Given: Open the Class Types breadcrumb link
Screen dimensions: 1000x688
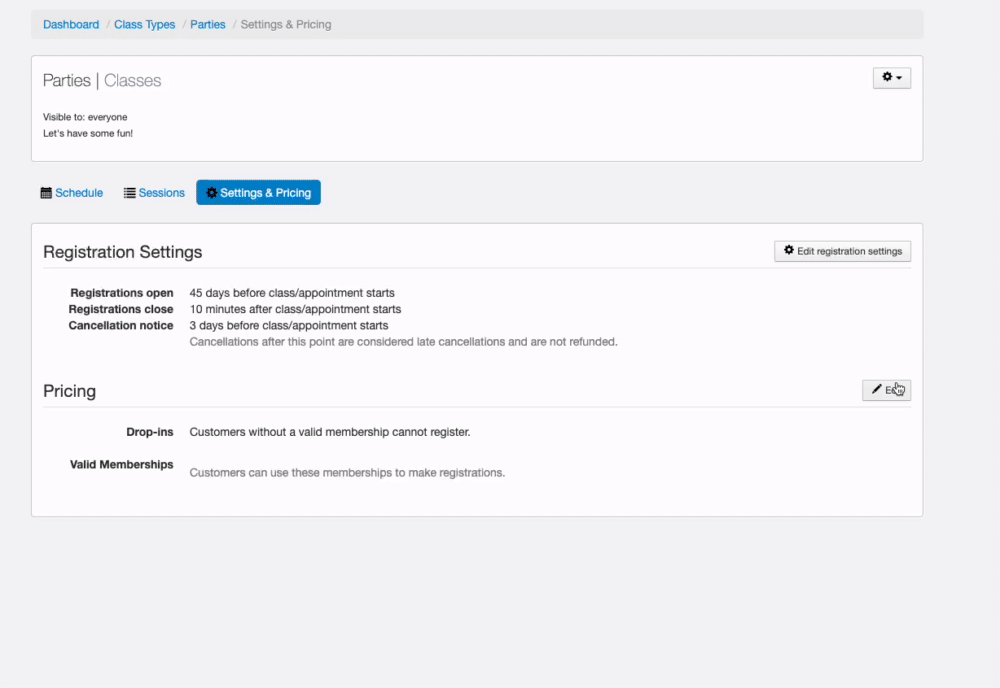Looking at the screenshot, I should coord(145,24).
